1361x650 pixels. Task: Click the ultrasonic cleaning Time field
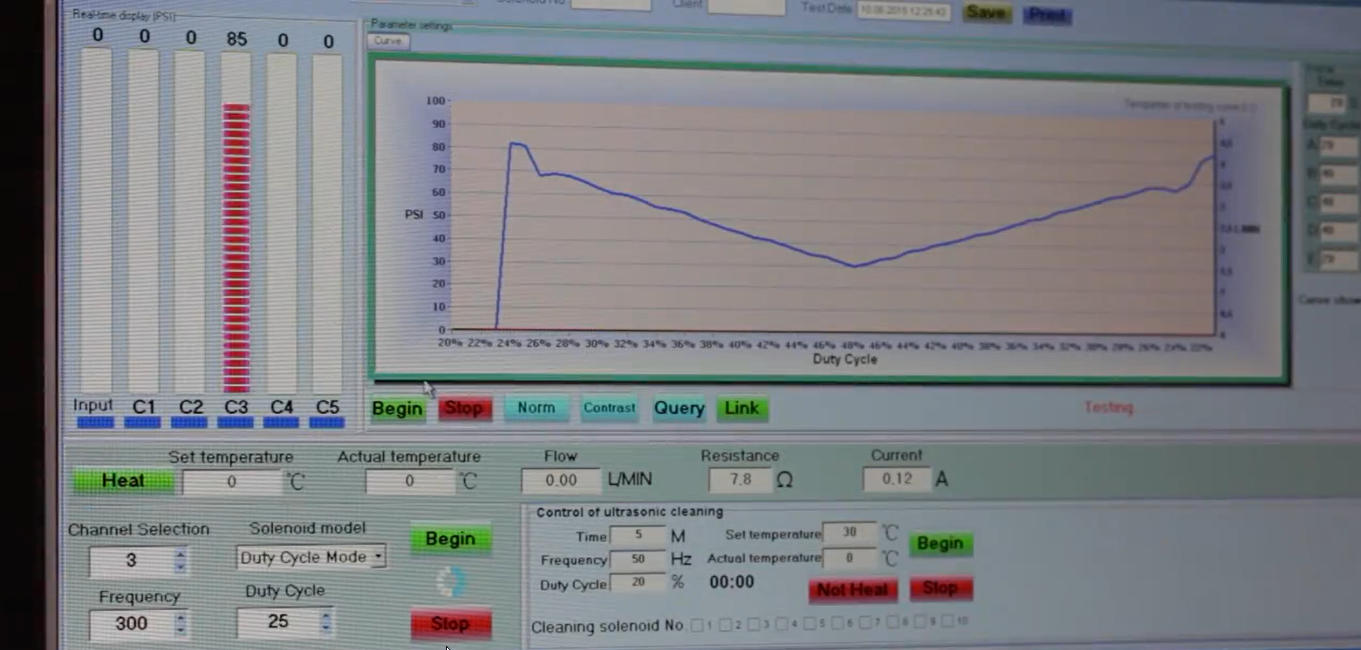pos(638,536)
